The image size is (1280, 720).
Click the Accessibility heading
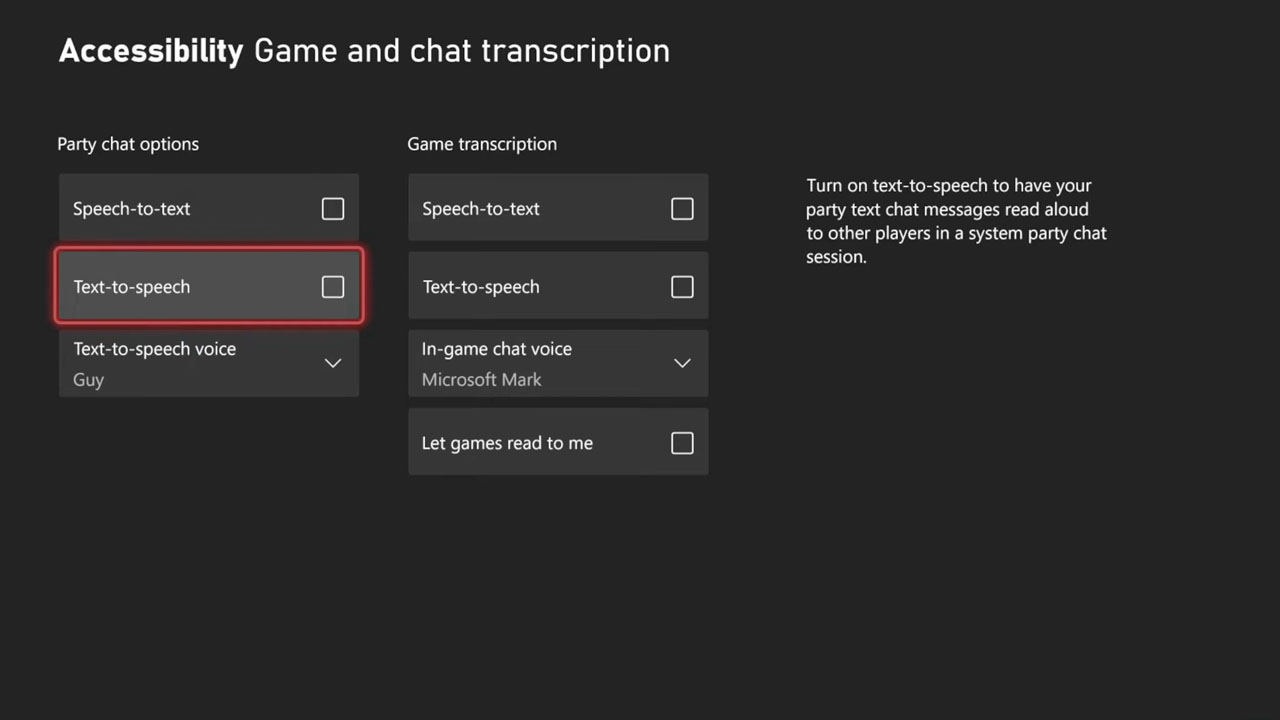click(150, 50)
